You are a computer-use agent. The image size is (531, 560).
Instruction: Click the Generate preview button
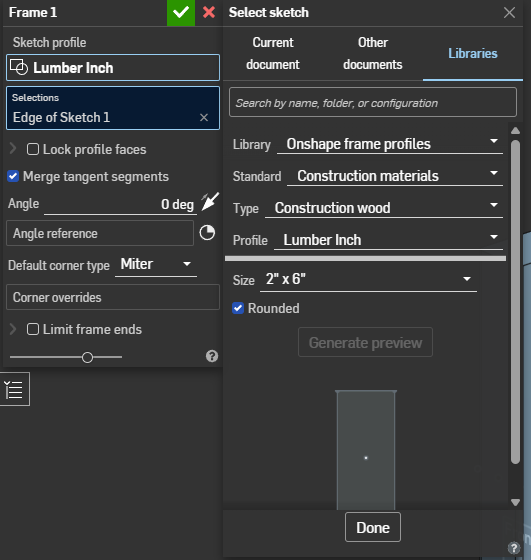click(x=365, y=342)
